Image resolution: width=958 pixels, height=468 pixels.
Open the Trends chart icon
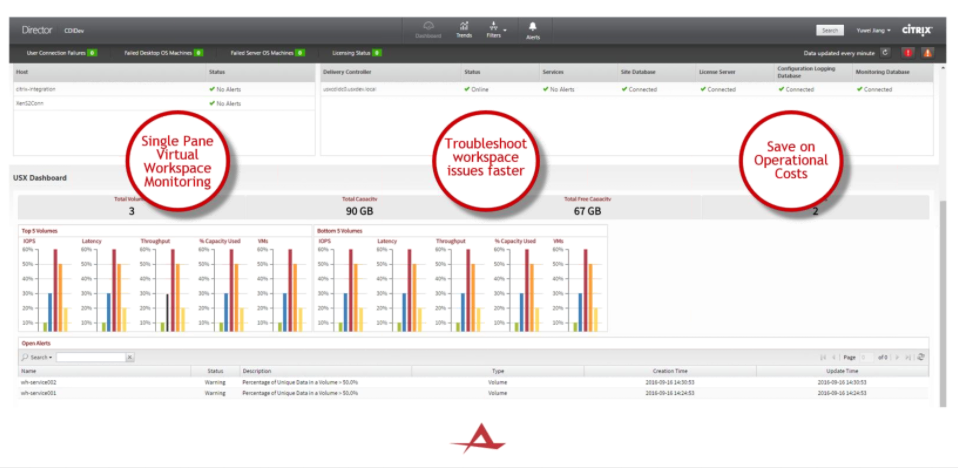[x=464, y=29]
